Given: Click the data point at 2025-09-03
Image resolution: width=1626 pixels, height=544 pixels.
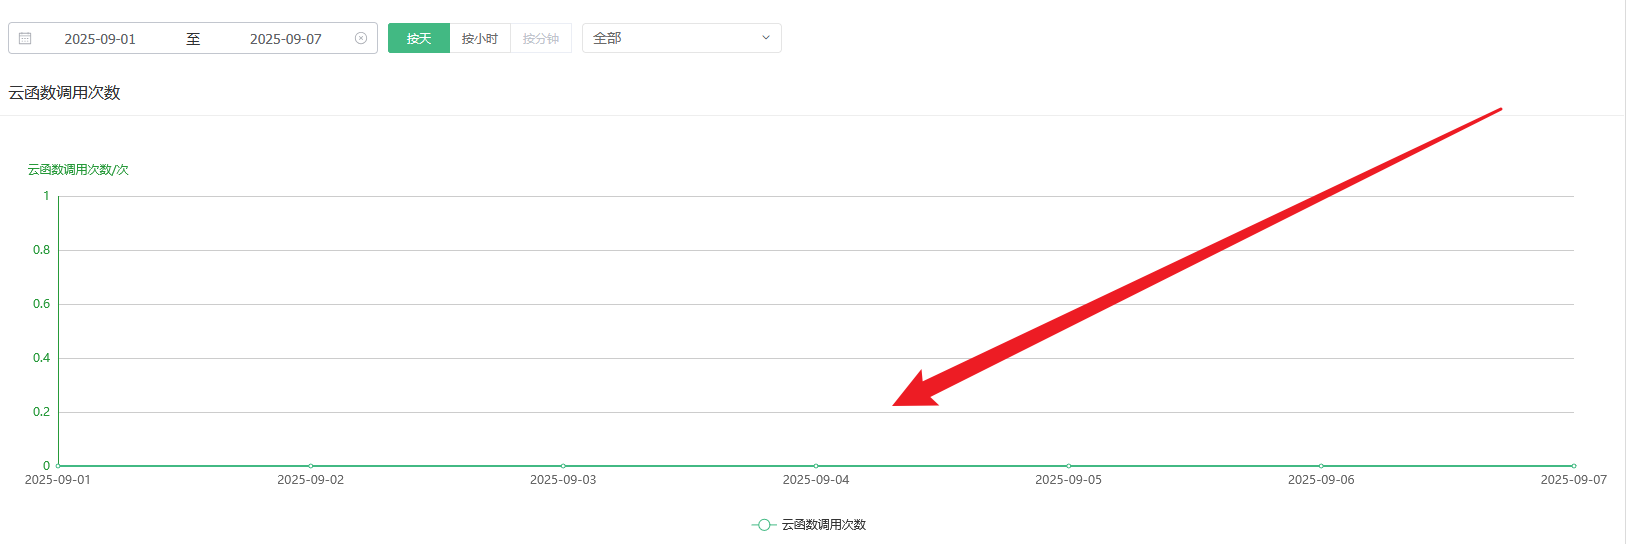Looking at the screenshot, I should coord(563,466).
